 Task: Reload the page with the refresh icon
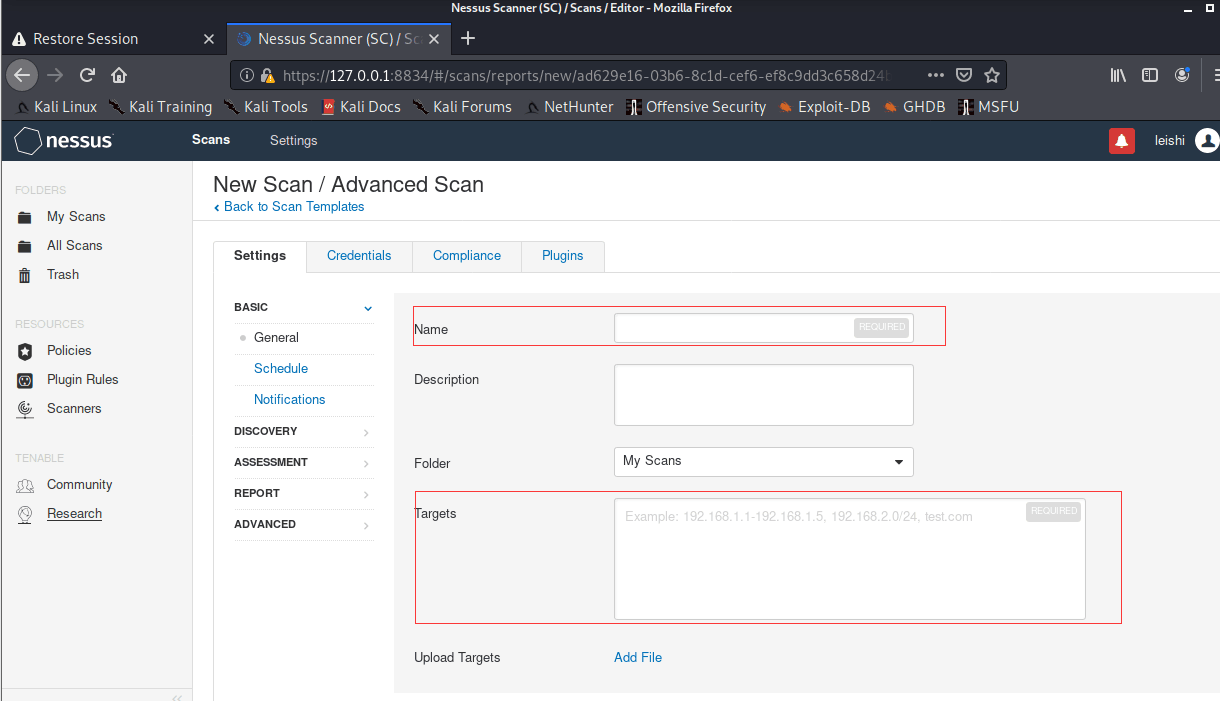pos(87,75)
